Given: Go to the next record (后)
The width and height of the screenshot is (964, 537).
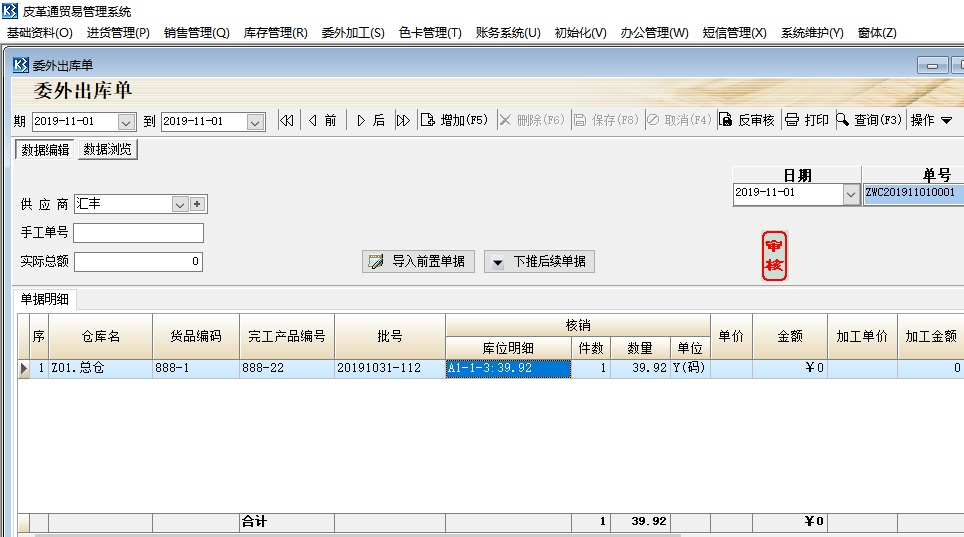Looking at the screenshot, I should (x=371, y=120).
